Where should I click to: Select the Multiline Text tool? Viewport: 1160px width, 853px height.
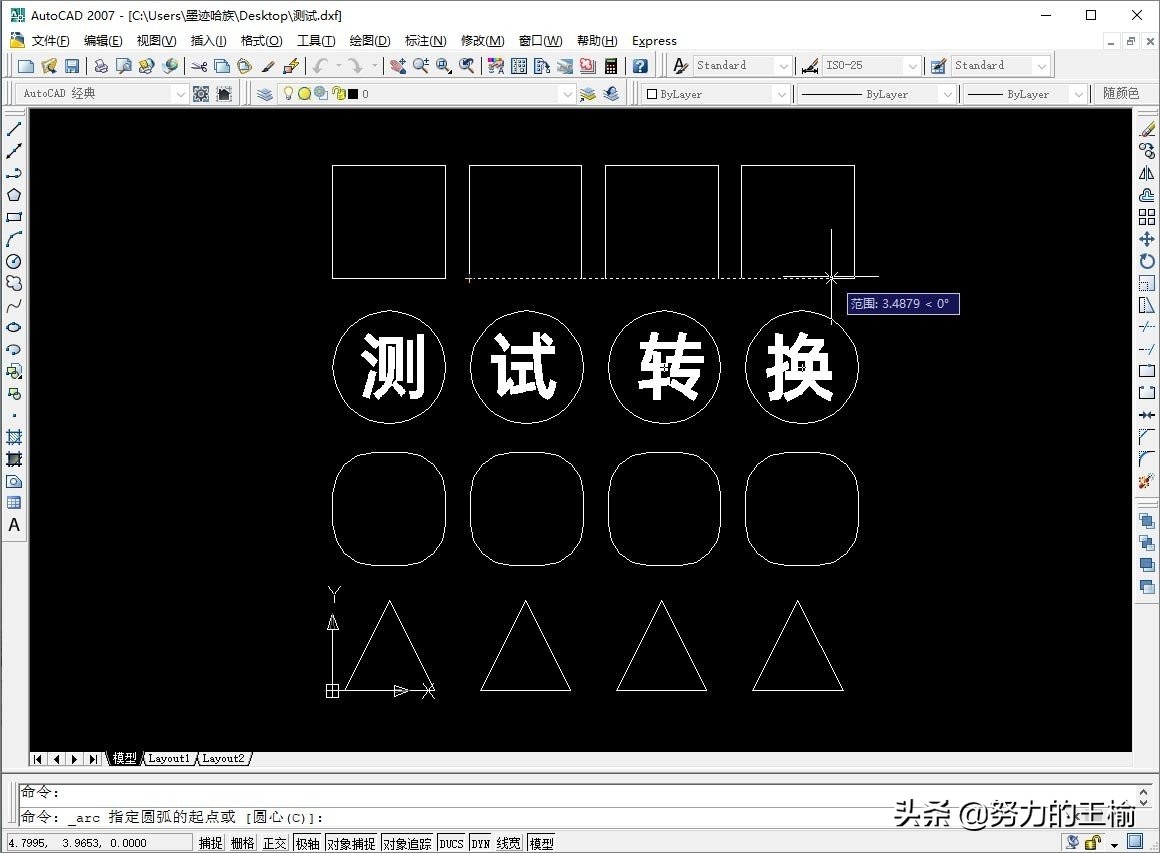pos(13,525)
